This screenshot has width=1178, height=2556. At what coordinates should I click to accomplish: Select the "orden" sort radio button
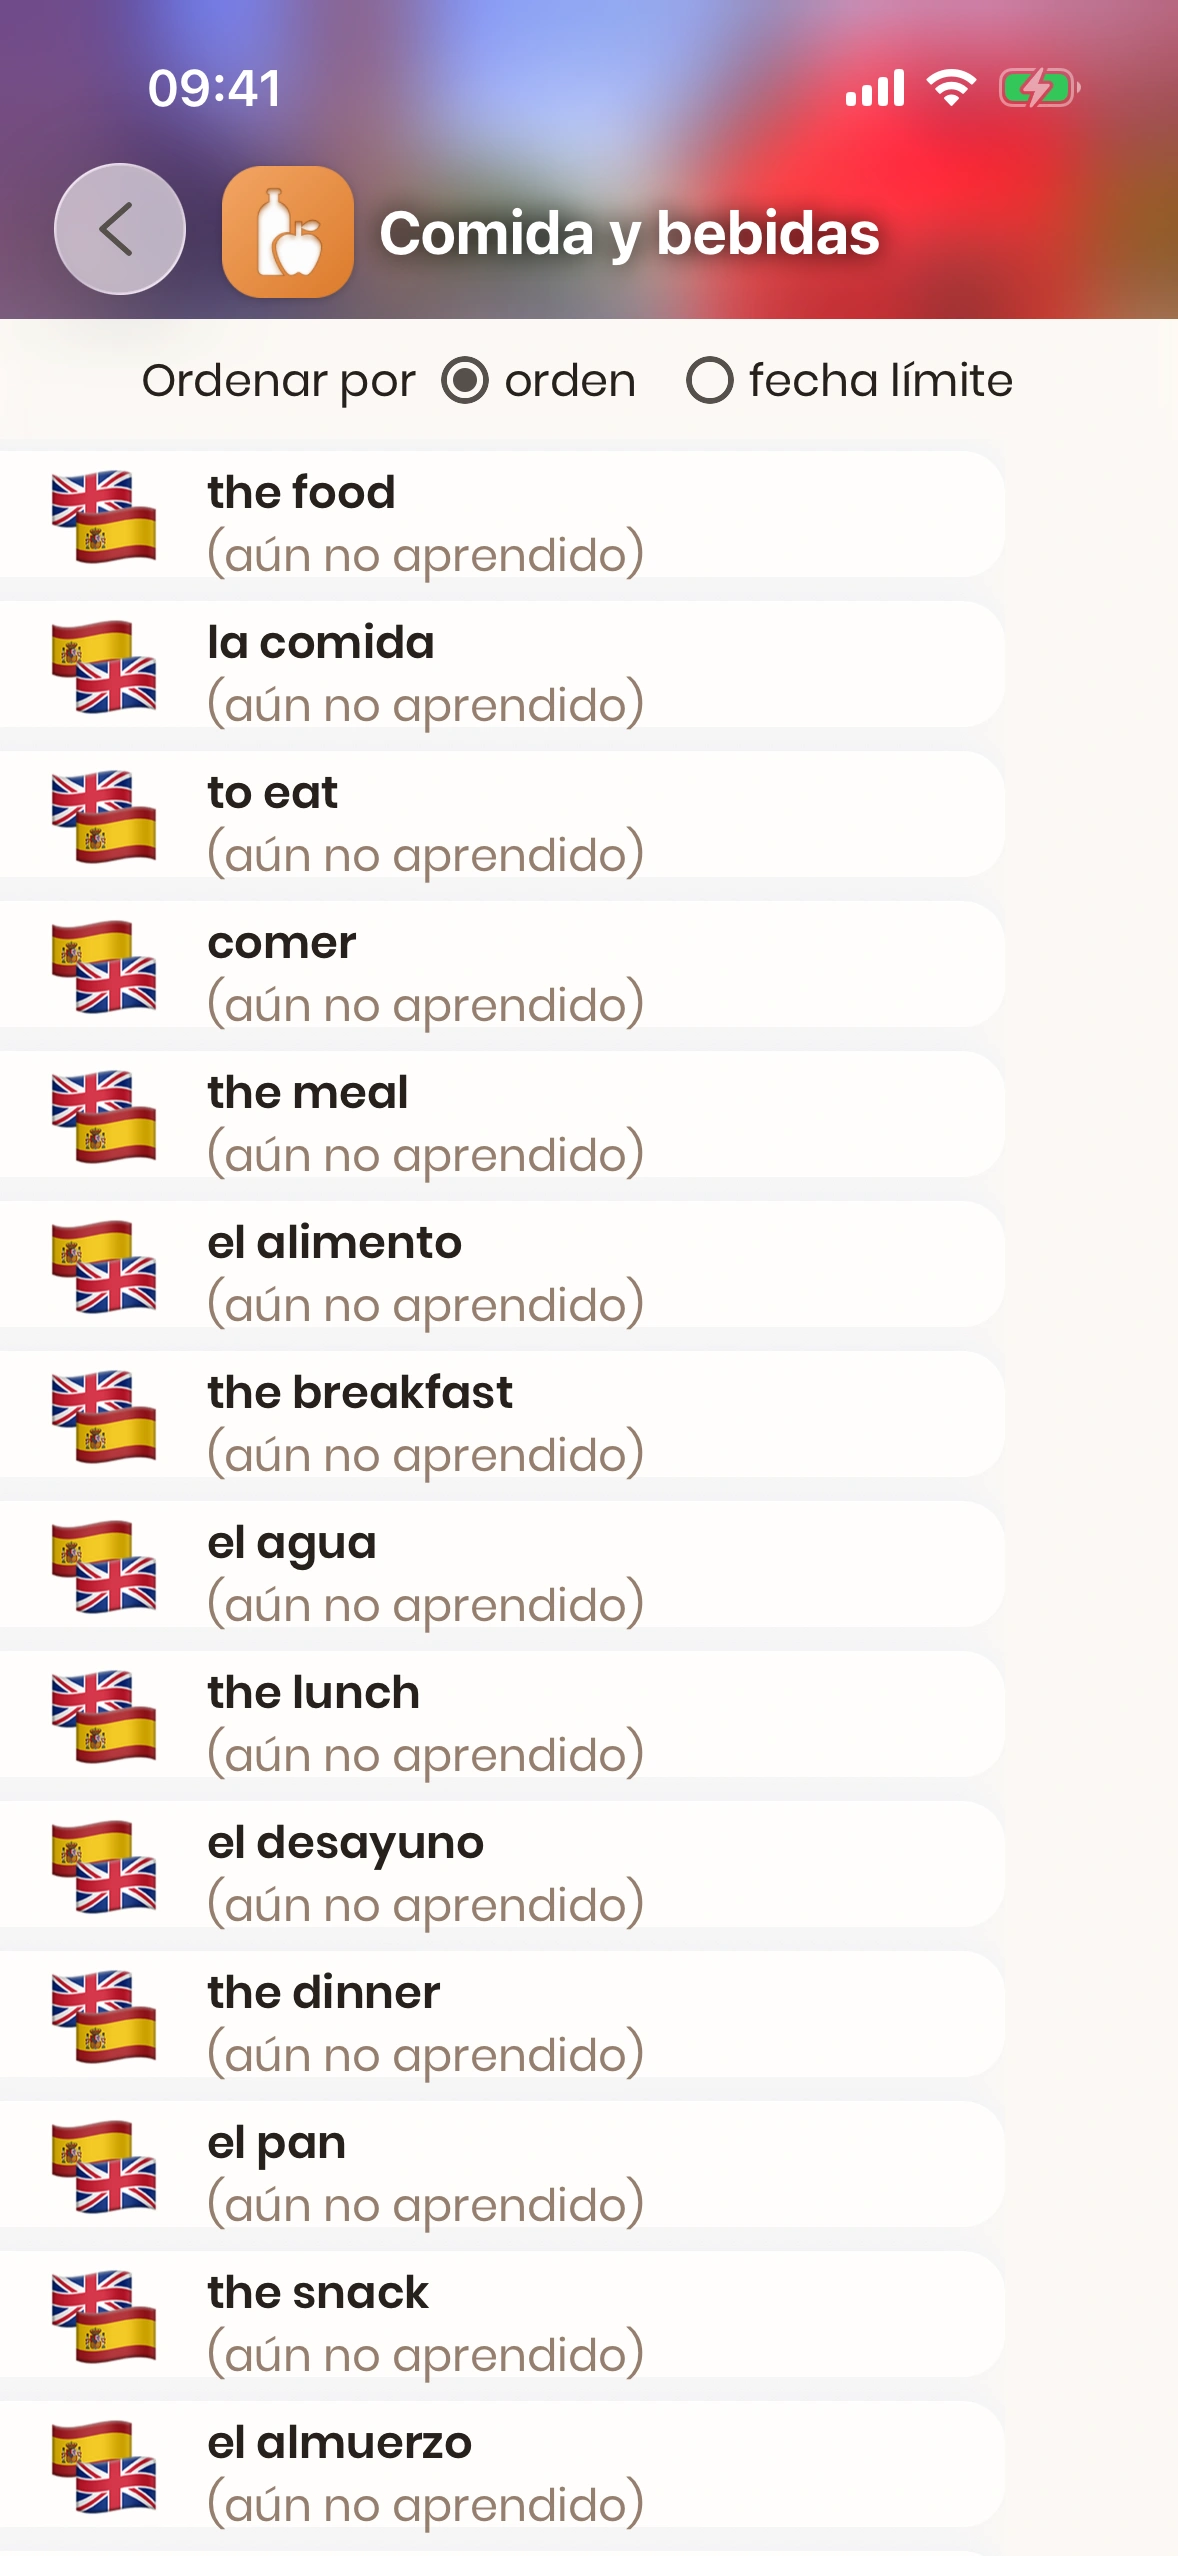465,381
